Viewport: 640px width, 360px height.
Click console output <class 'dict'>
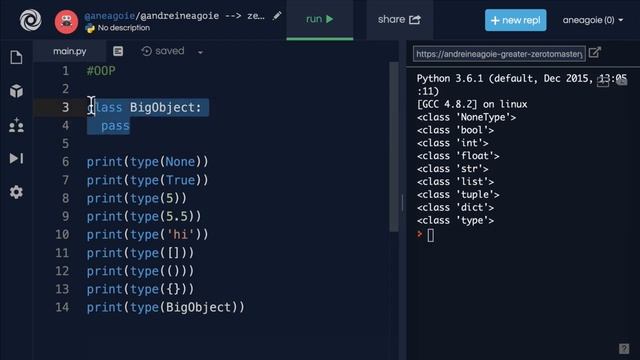click(455, 208)
